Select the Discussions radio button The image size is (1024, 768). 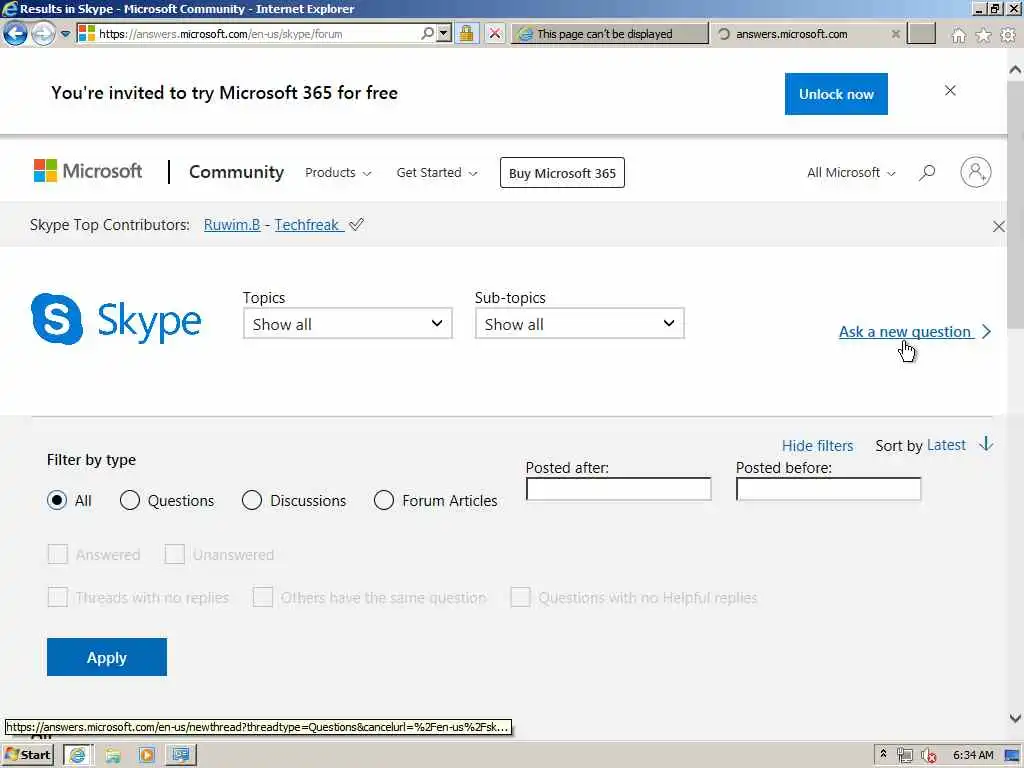(x=251, y=500)
